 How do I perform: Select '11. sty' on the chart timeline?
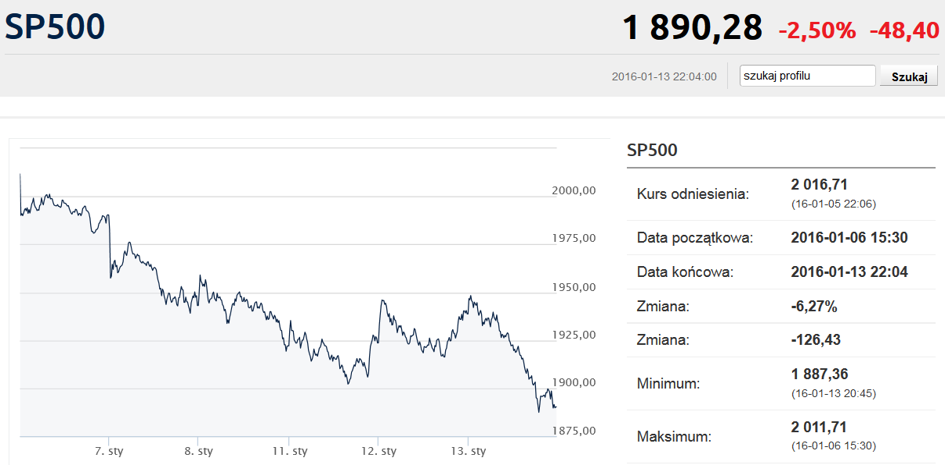pyautogui.click(x=288, y=451)
